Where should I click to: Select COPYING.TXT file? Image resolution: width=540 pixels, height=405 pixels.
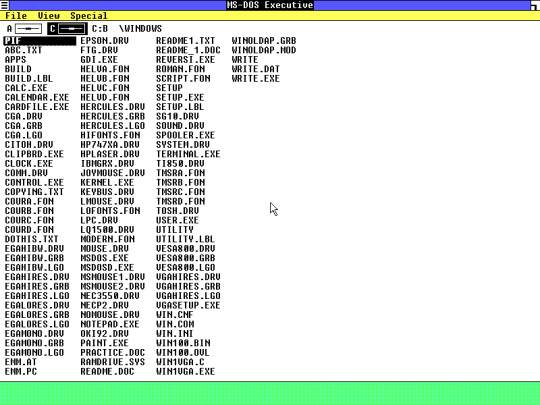pyautogui.click(x=34, y=192)
